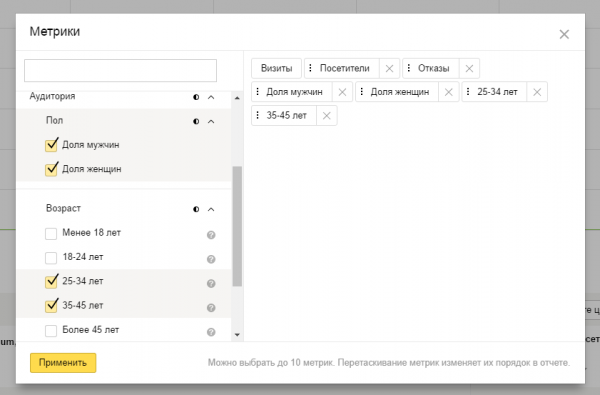
Task: Click the Пол heading label
Action: 54,120
